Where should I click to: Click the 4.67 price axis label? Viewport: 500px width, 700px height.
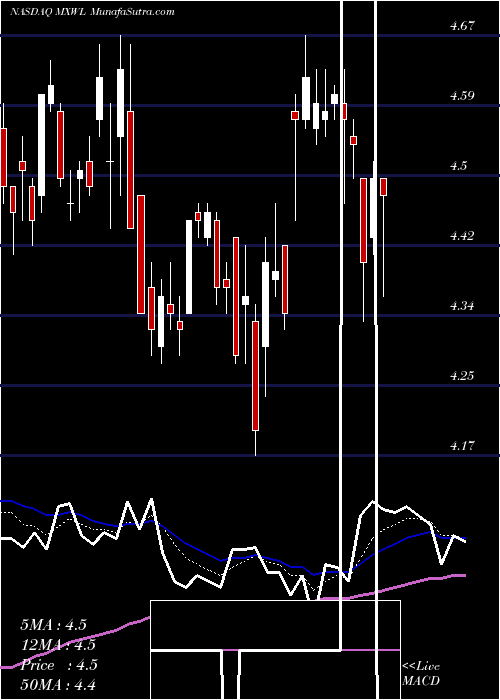[x=462, y=26]
